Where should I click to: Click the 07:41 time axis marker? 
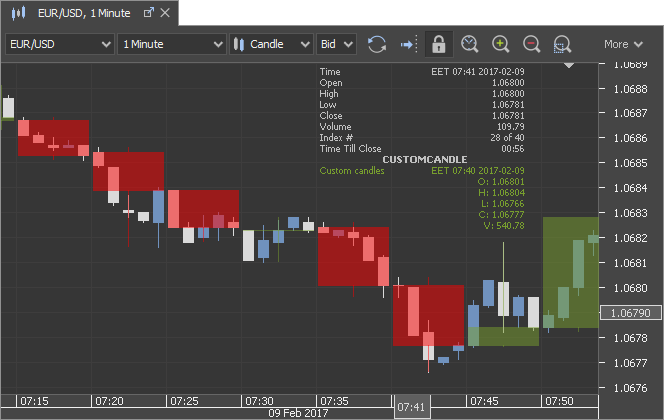(411, 408)
